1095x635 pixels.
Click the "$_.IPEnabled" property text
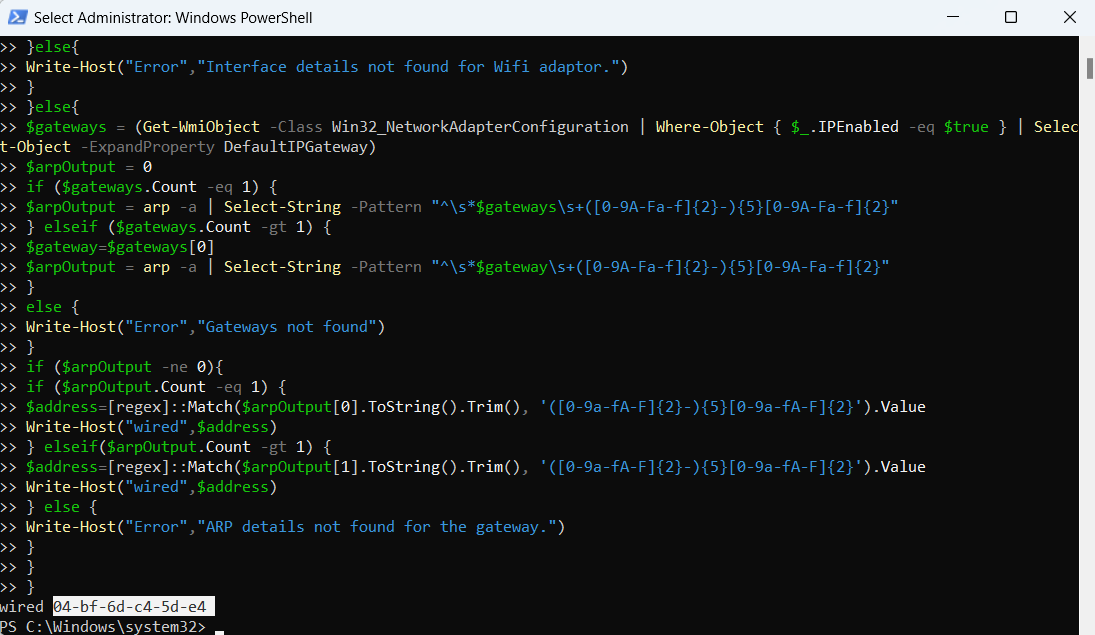pyautogui.click(x=844, y=127)
